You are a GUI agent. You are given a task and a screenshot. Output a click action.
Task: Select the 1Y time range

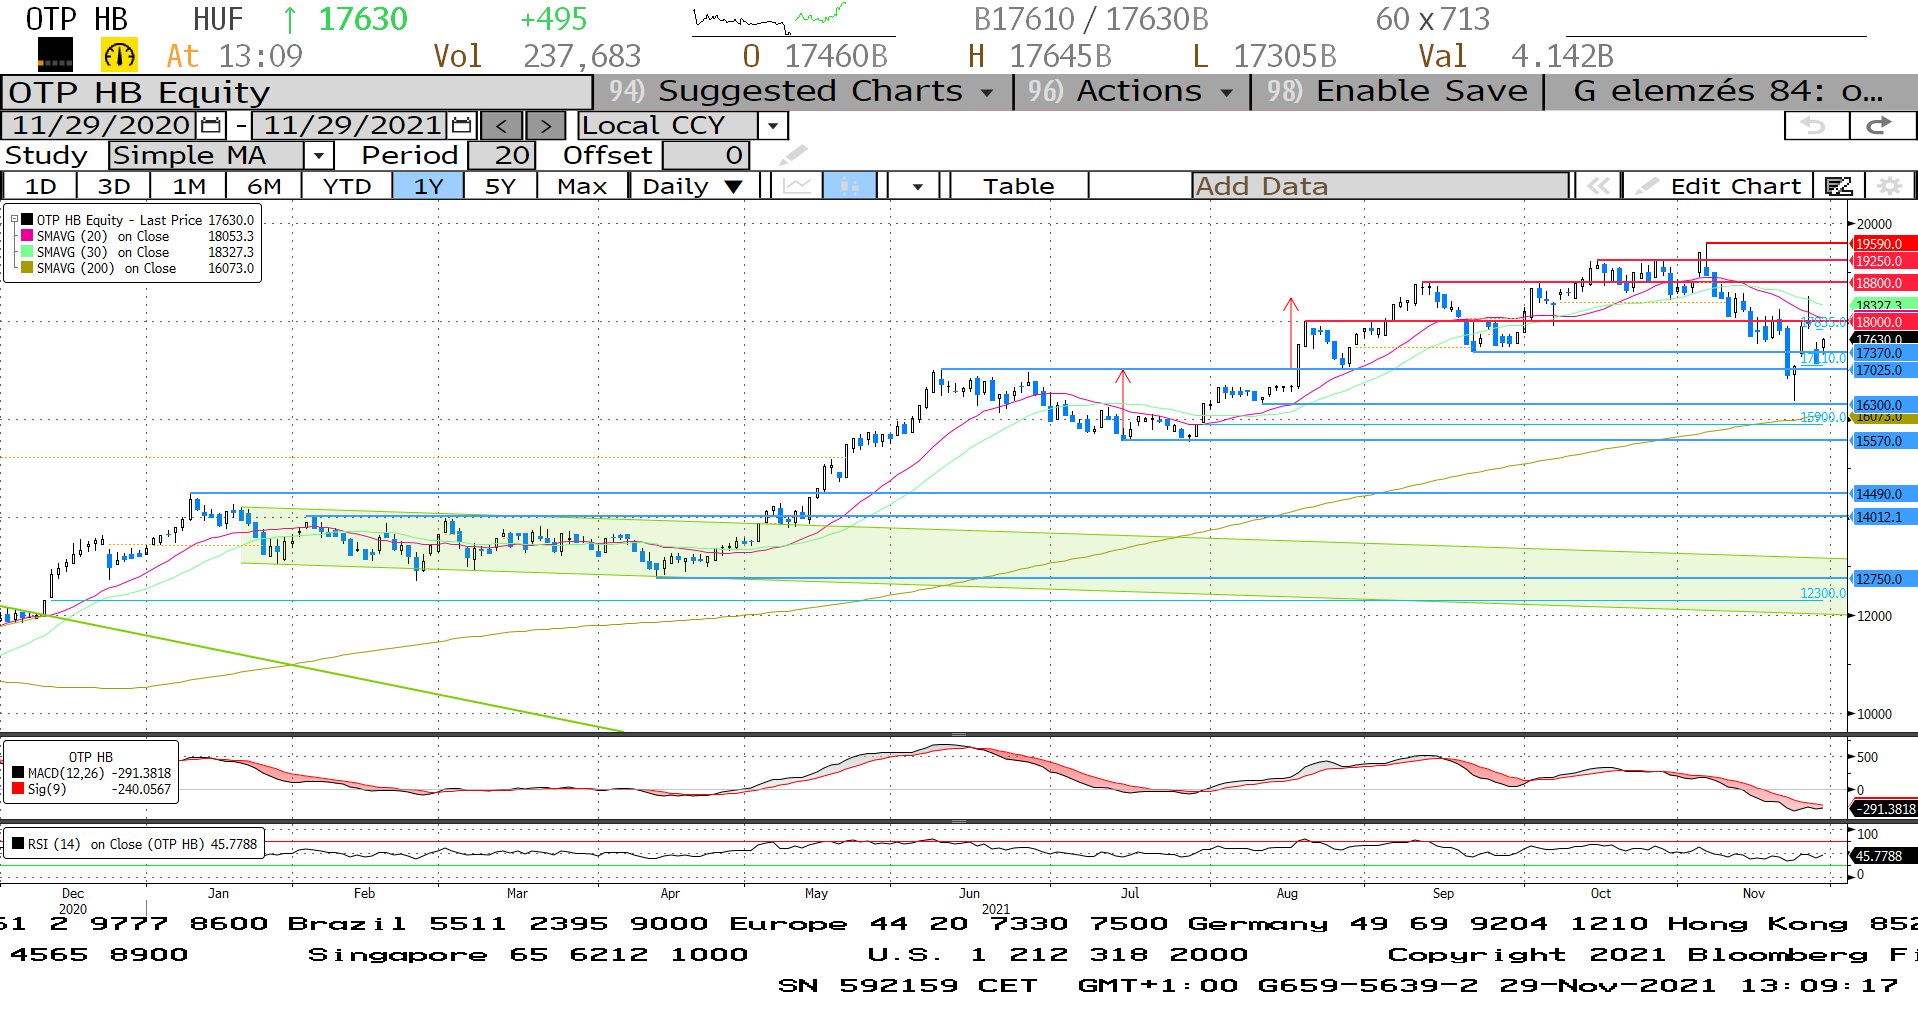pos(428,186)
